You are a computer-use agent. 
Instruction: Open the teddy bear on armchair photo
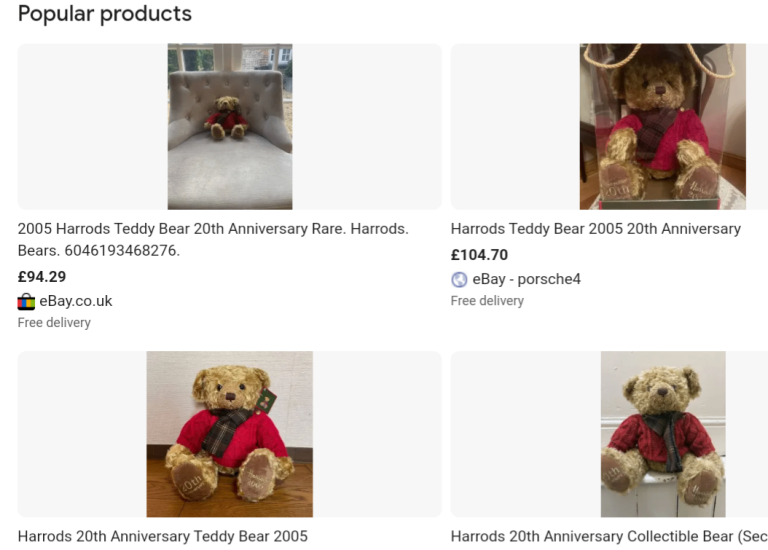point(230,126)
